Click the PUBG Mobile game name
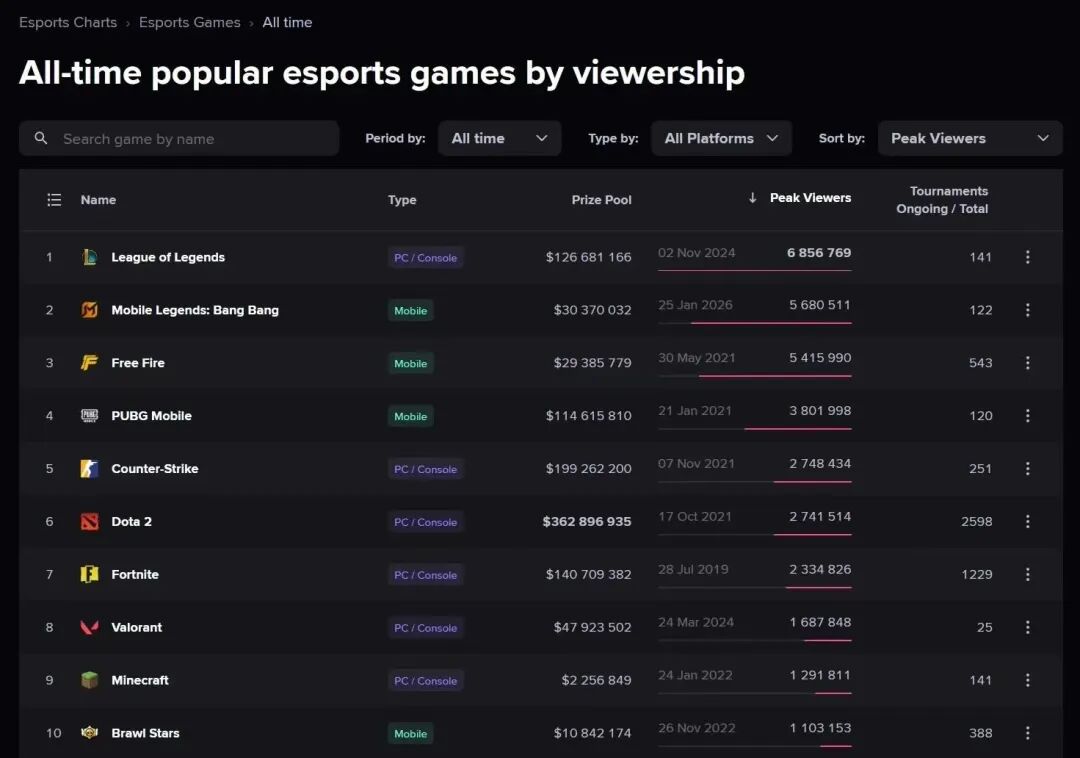 [x=152, y=416]
